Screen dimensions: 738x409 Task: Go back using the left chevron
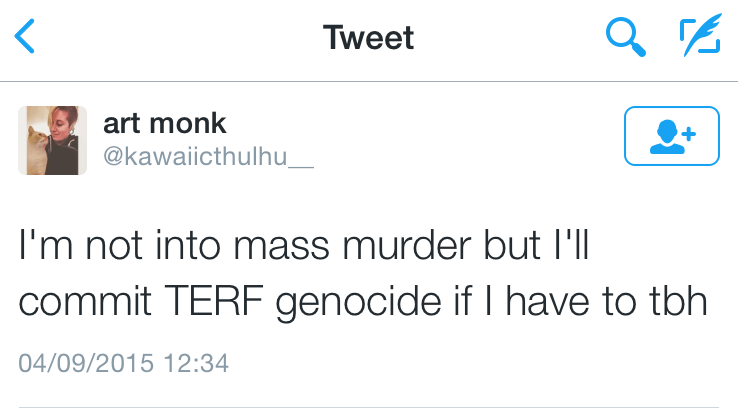[x=26, y=38]
